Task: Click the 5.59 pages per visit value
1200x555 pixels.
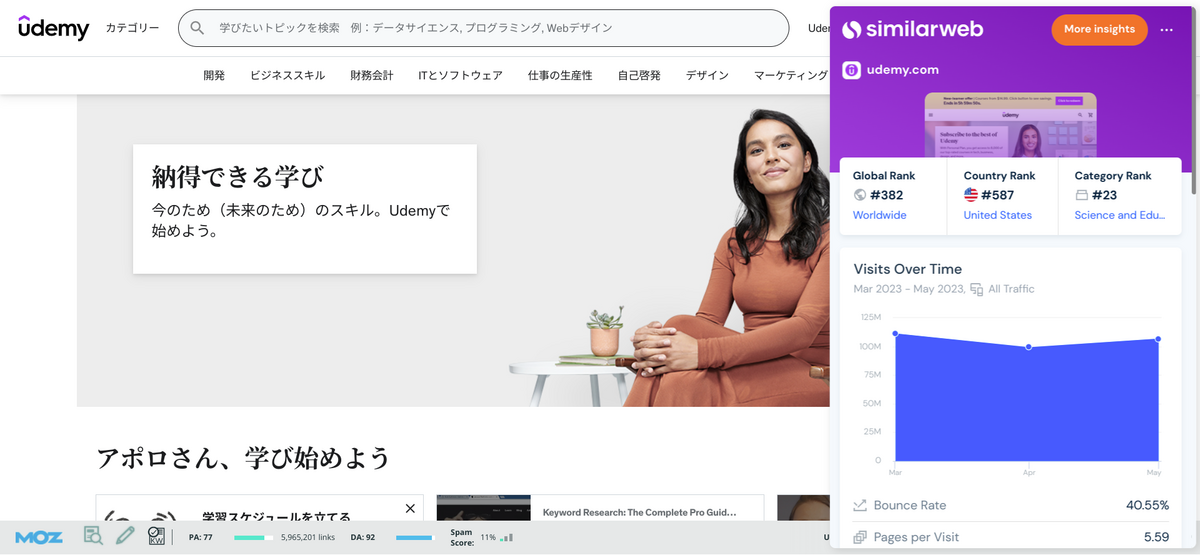Action: click(x=1156, y=537)
